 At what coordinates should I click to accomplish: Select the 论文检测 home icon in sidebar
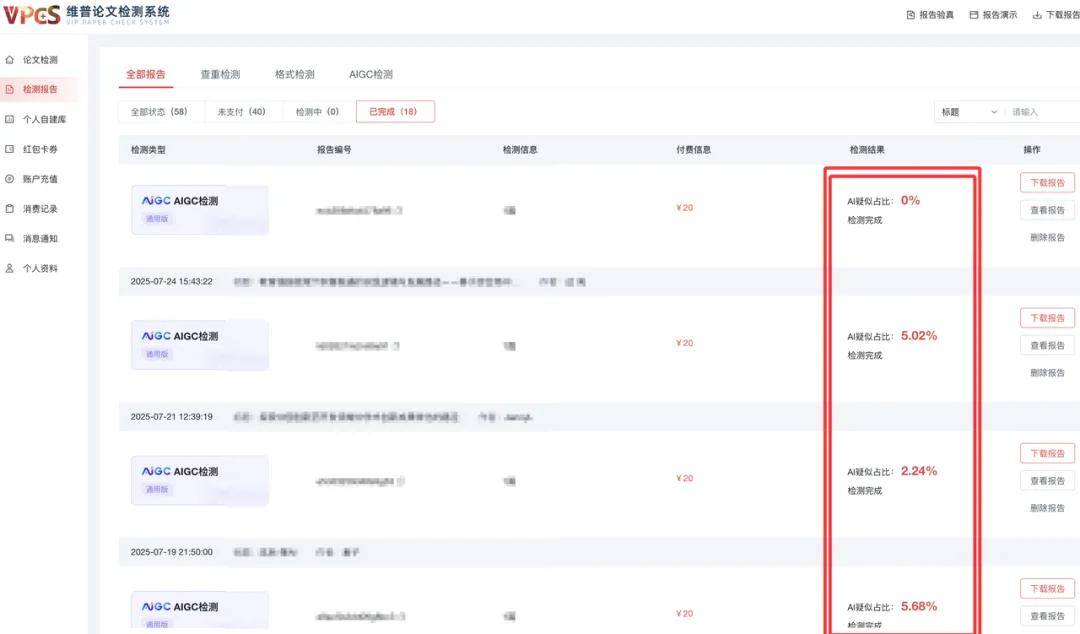point(11,59)
